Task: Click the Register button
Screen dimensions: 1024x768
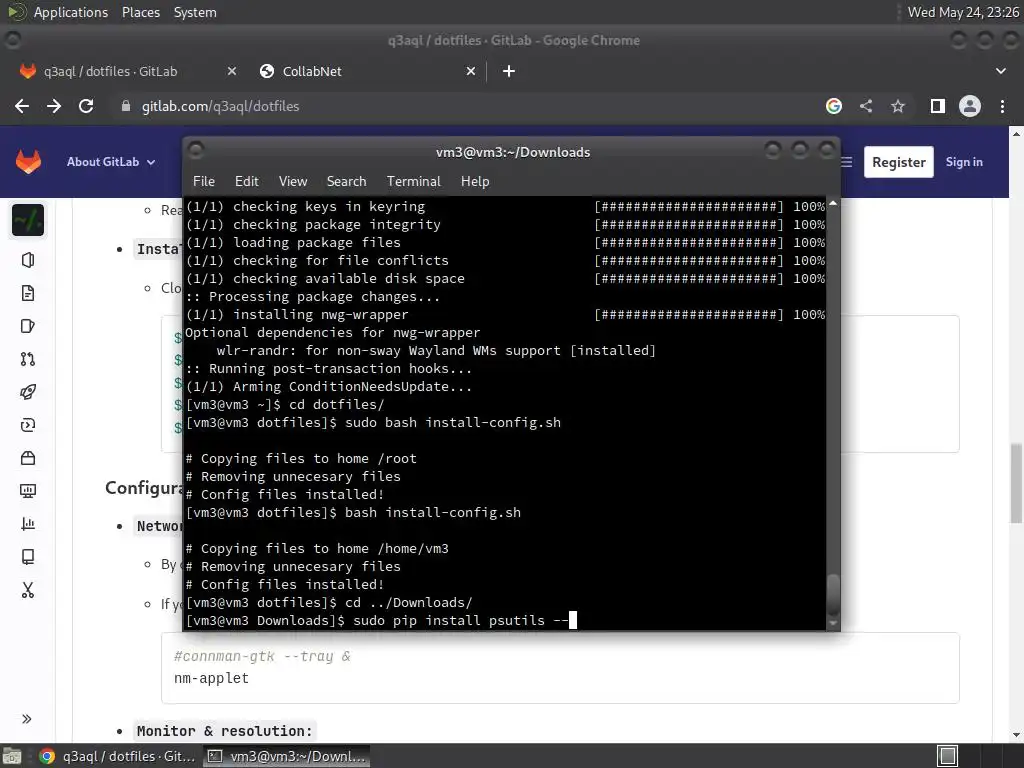Action: [x=899, y=162]
